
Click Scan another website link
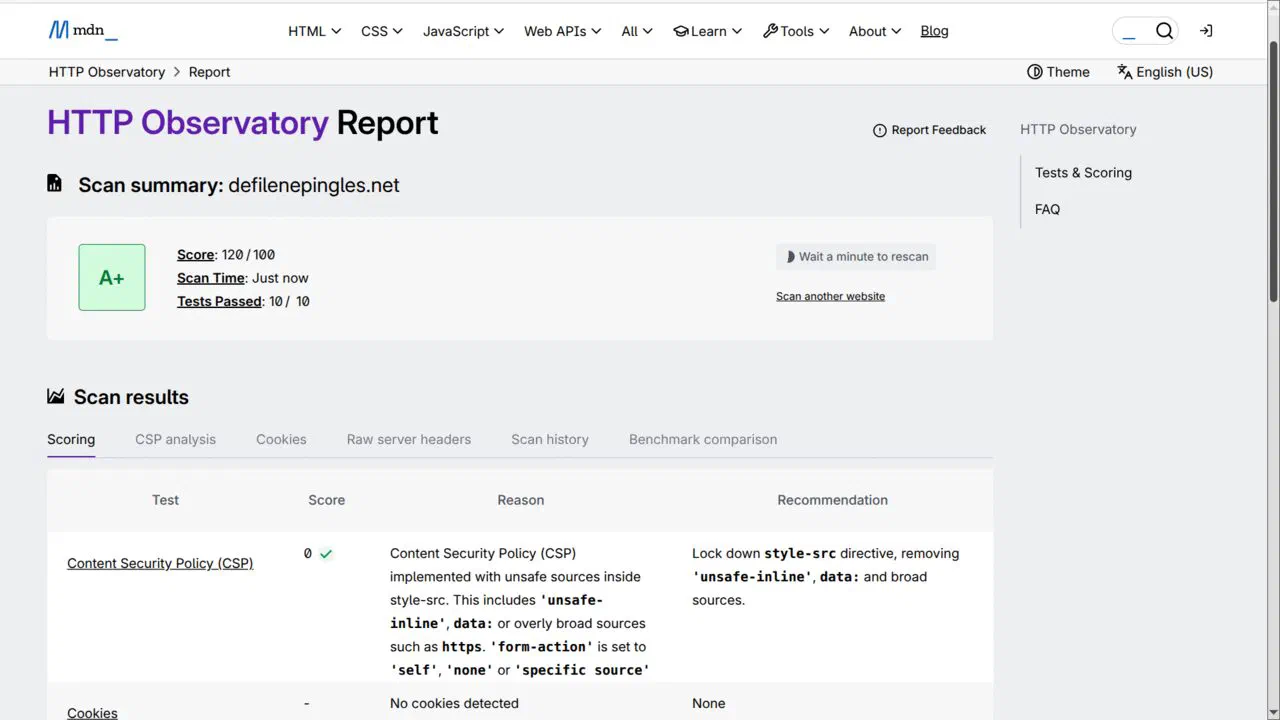(x=830, y=296)
